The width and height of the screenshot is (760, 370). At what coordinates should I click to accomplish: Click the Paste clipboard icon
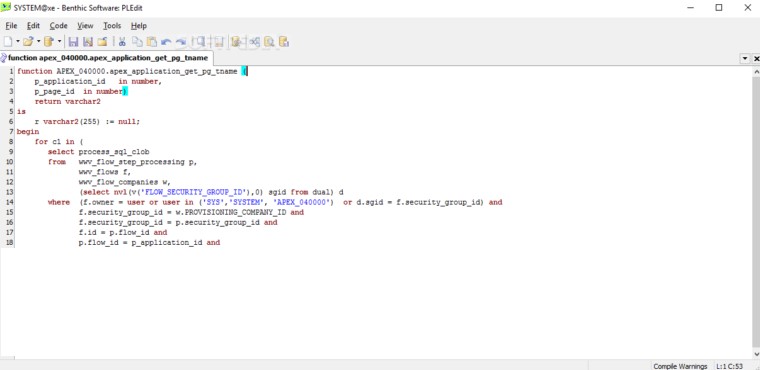point(152,42)
